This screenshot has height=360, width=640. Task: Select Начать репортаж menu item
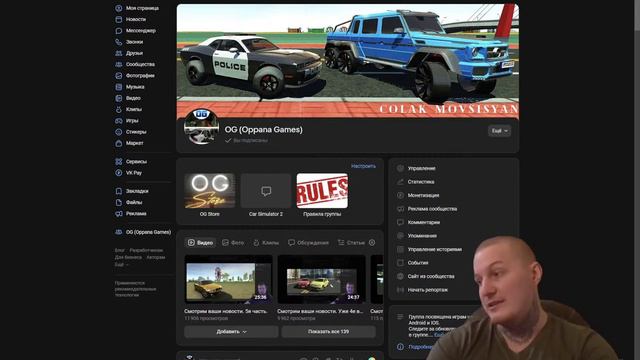click(427, 290)
